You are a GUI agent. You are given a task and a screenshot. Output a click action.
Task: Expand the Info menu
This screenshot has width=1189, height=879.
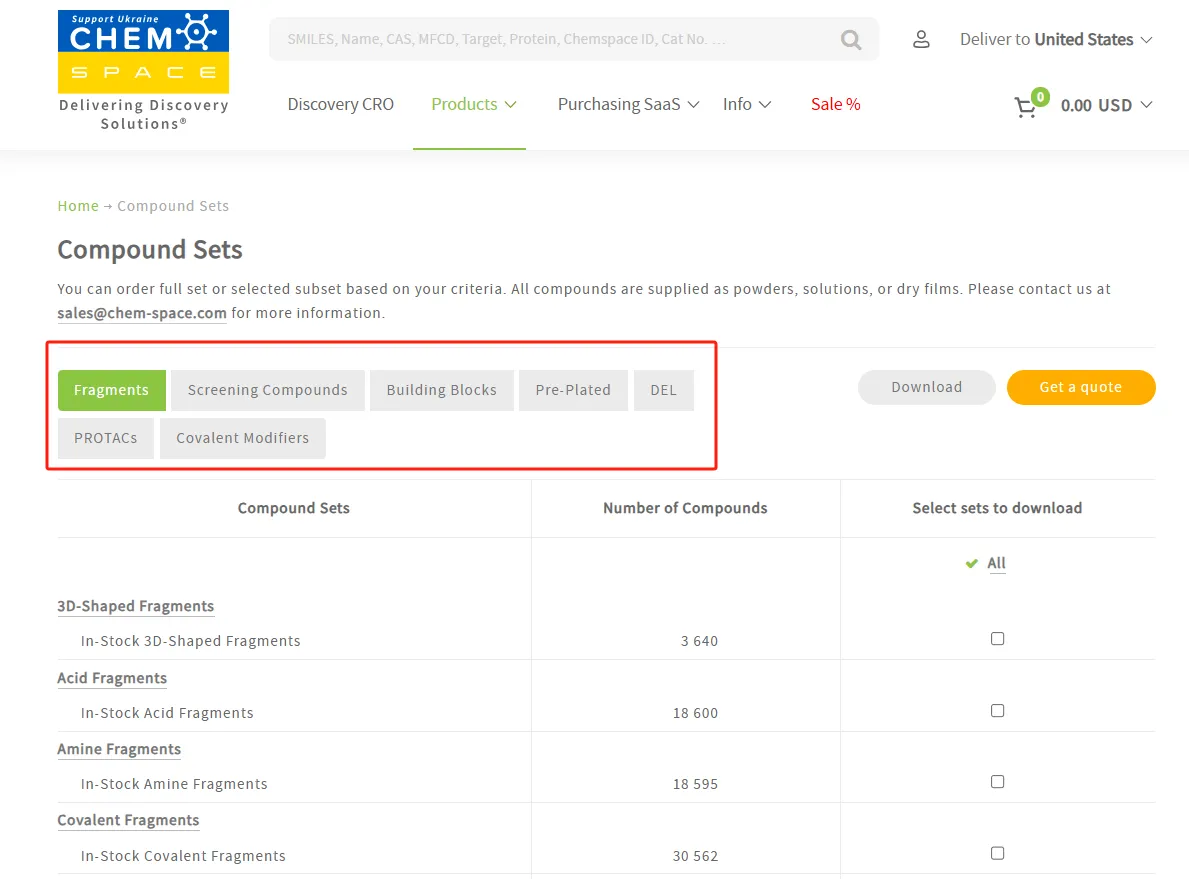pos(746,105)
